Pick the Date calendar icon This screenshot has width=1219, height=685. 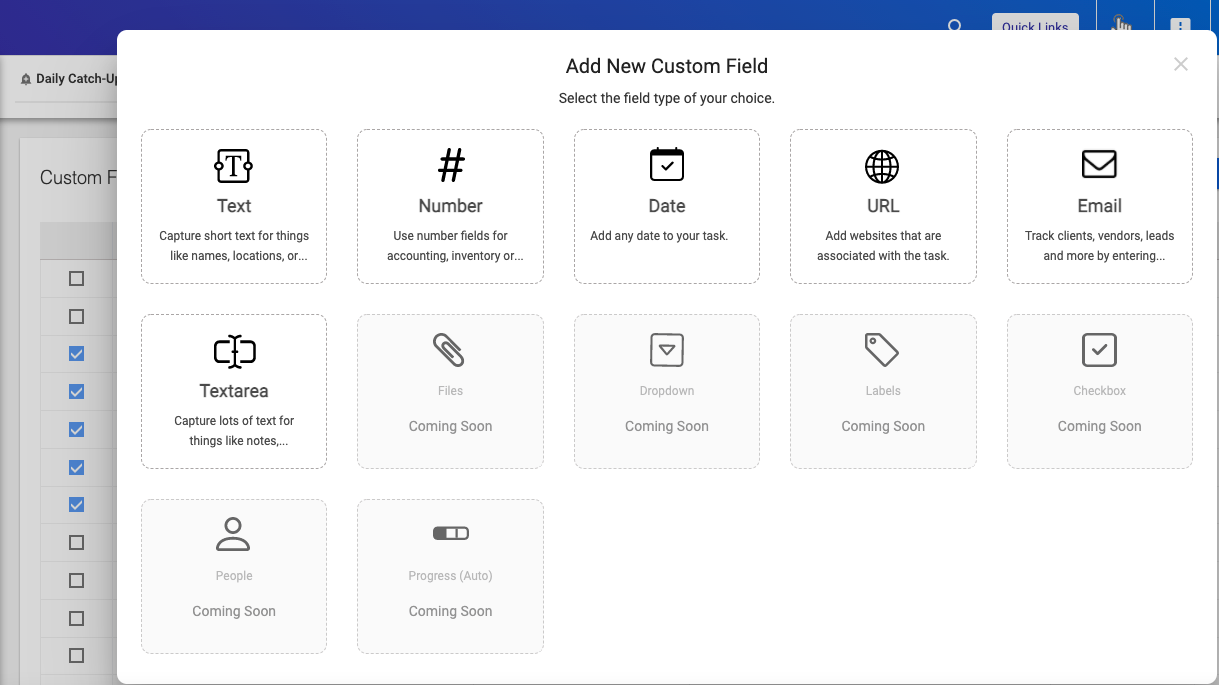coord(667,165)
